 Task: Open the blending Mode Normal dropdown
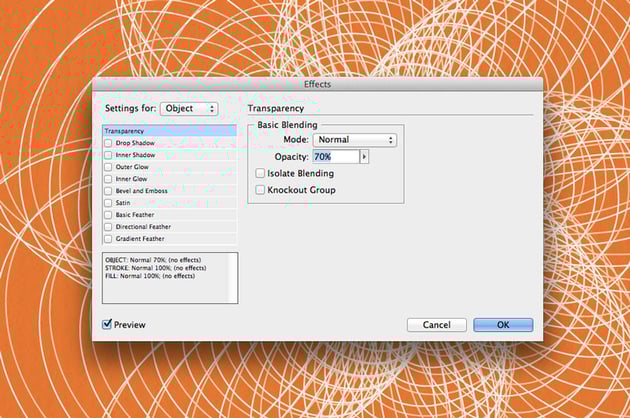click(x=355, y=140)
